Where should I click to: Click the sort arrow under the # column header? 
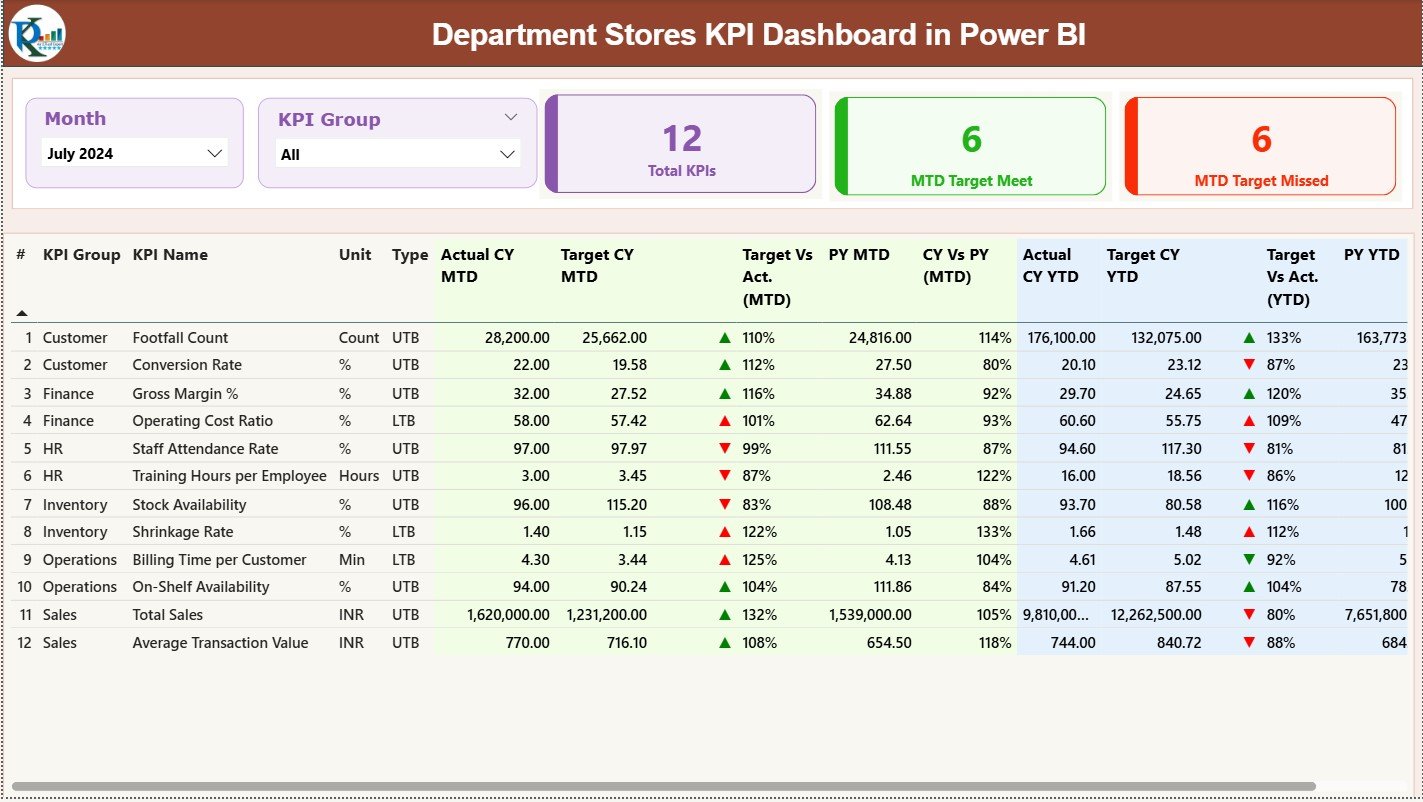20,312
